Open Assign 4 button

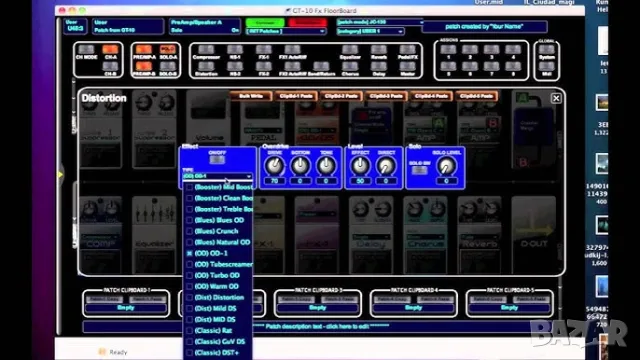click(513, 50)
